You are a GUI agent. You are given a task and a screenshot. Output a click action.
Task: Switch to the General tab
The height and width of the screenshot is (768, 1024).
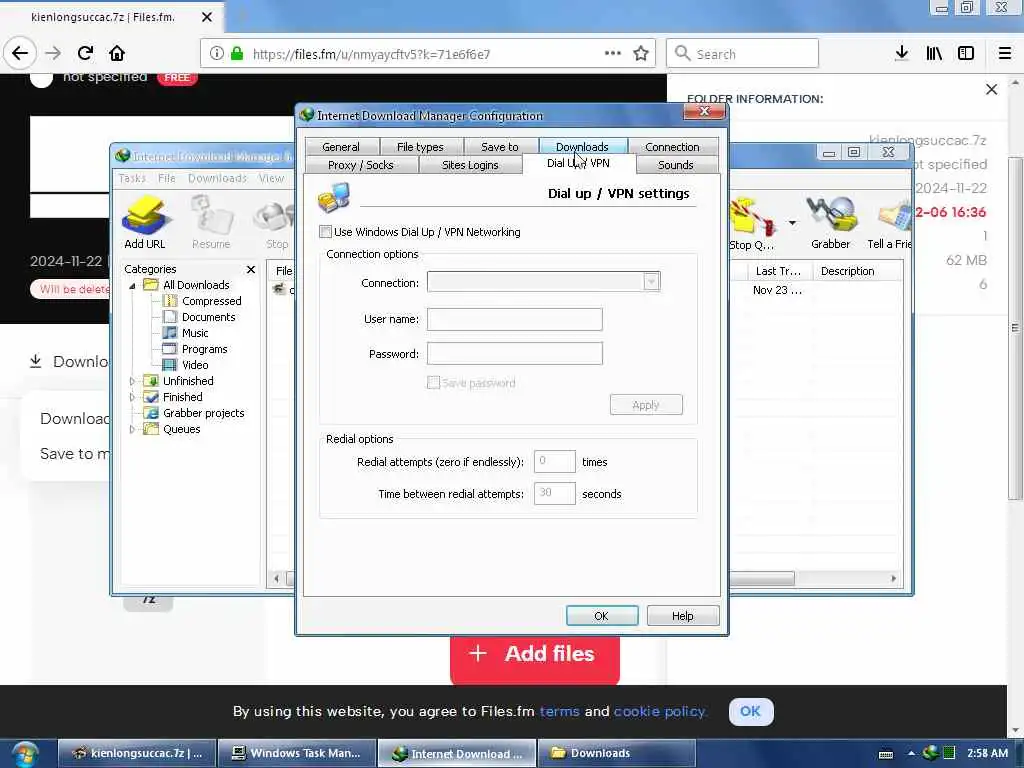click(x=341, y=147)
